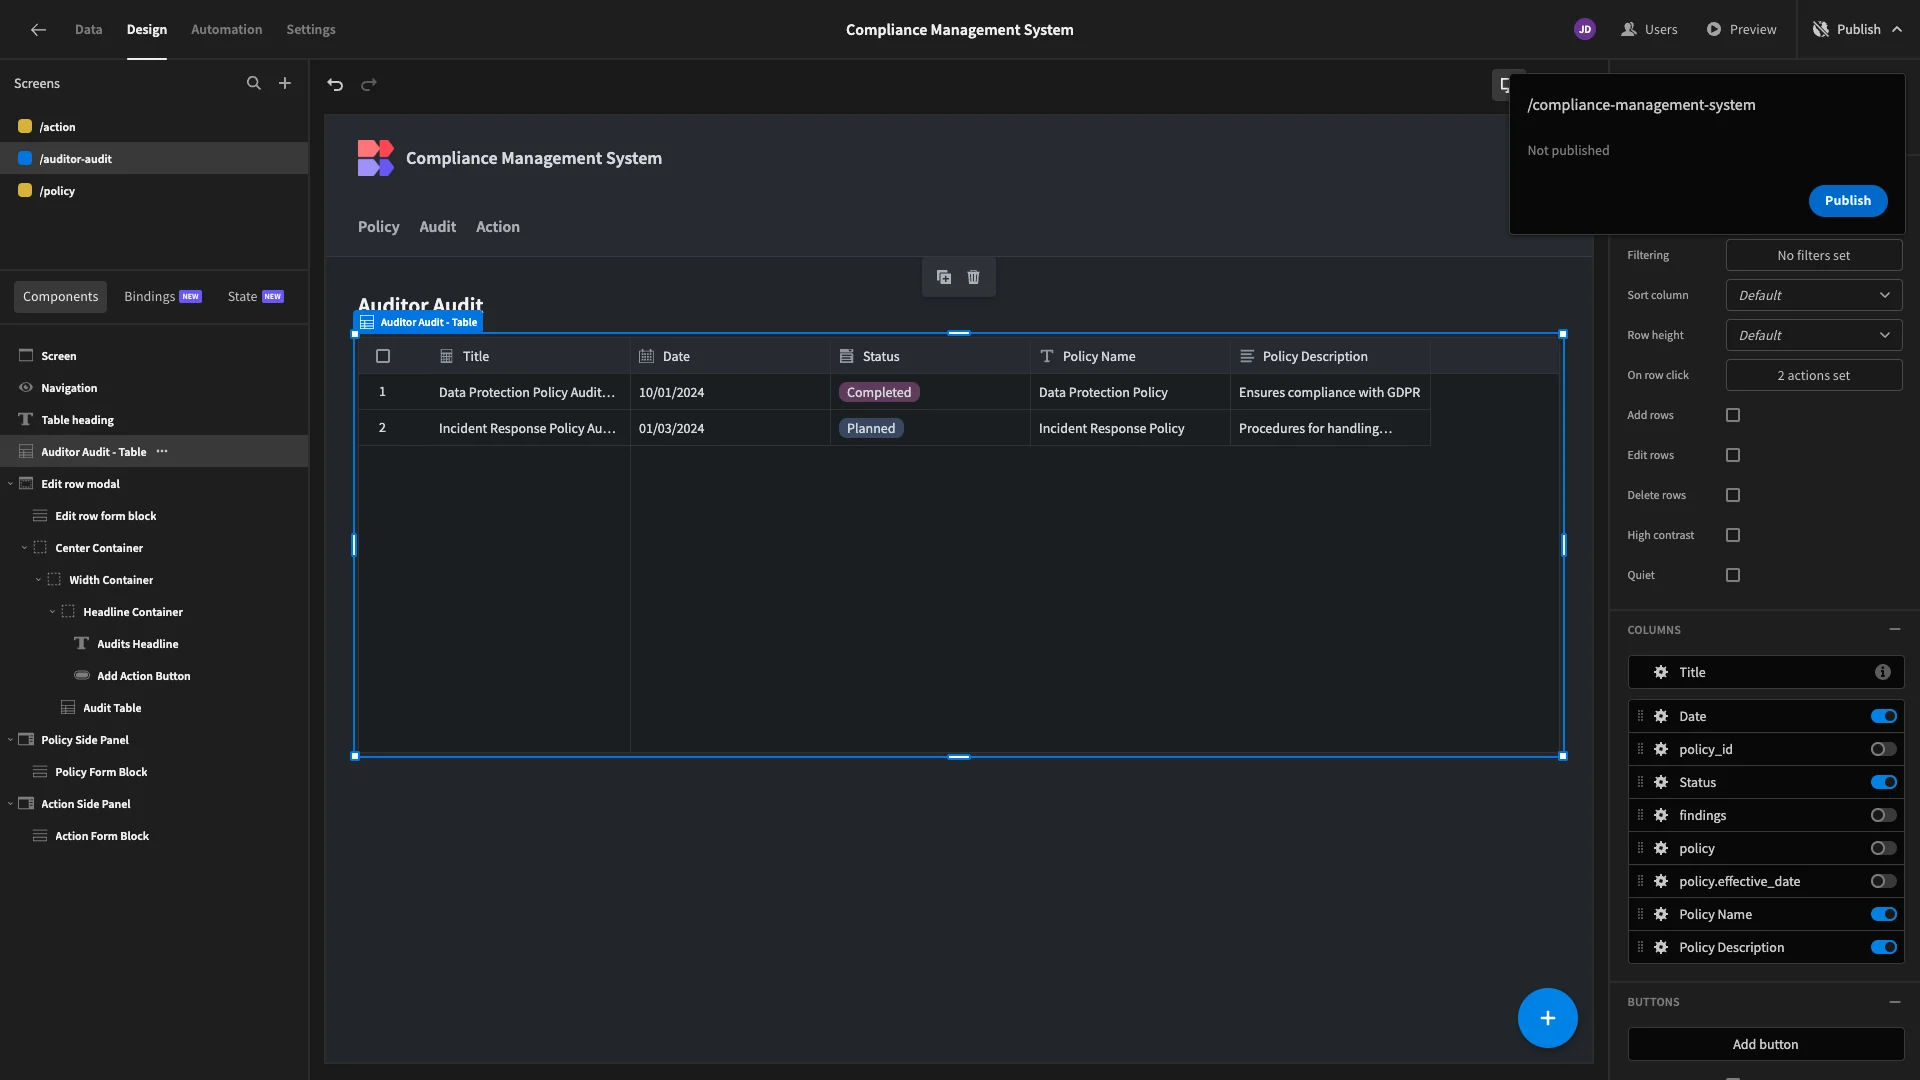
Task: Turn off the Date column toggle
Action: [x=1884, y=717]
